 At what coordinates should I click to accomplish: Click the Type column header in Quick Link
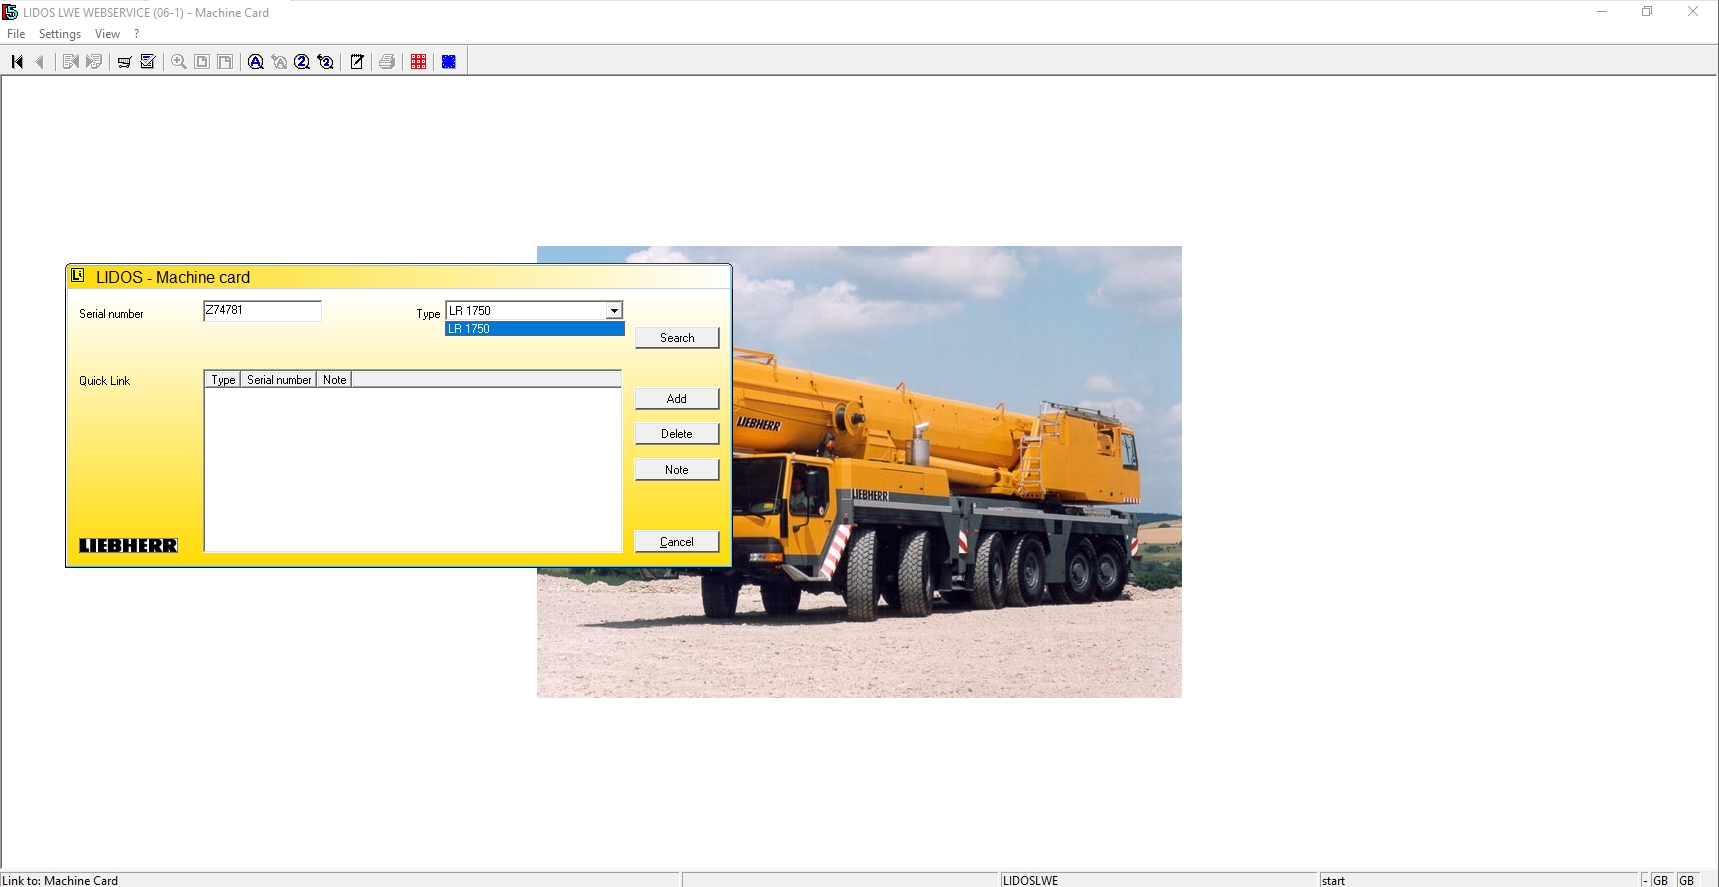[x=223, y=380]
